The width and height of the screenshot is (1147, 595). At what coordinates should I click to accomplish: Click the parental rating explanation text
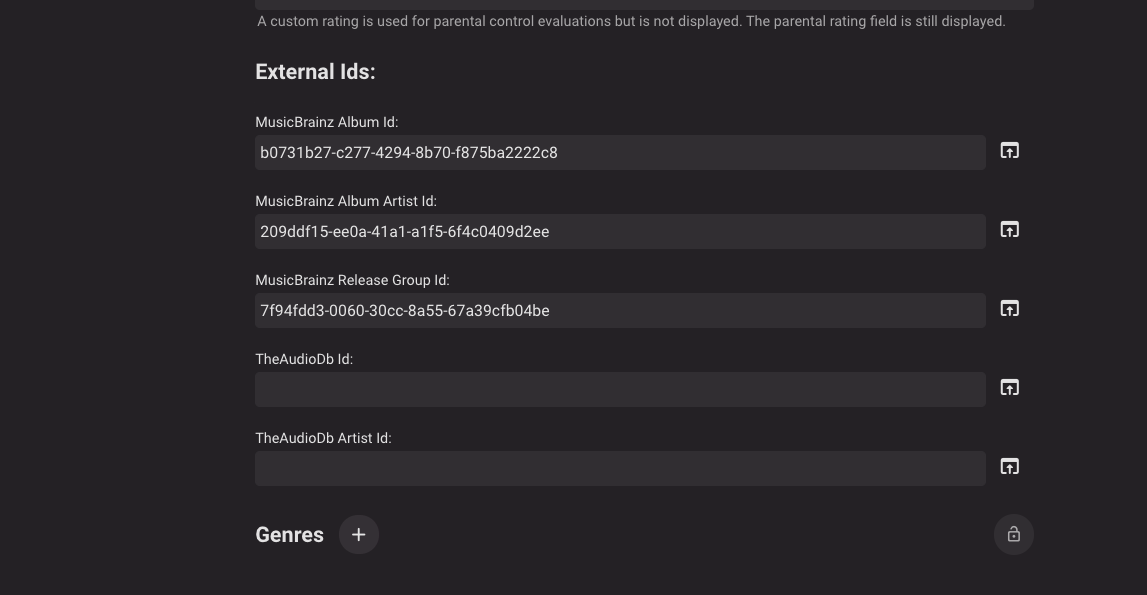click(x=630, y=20)
